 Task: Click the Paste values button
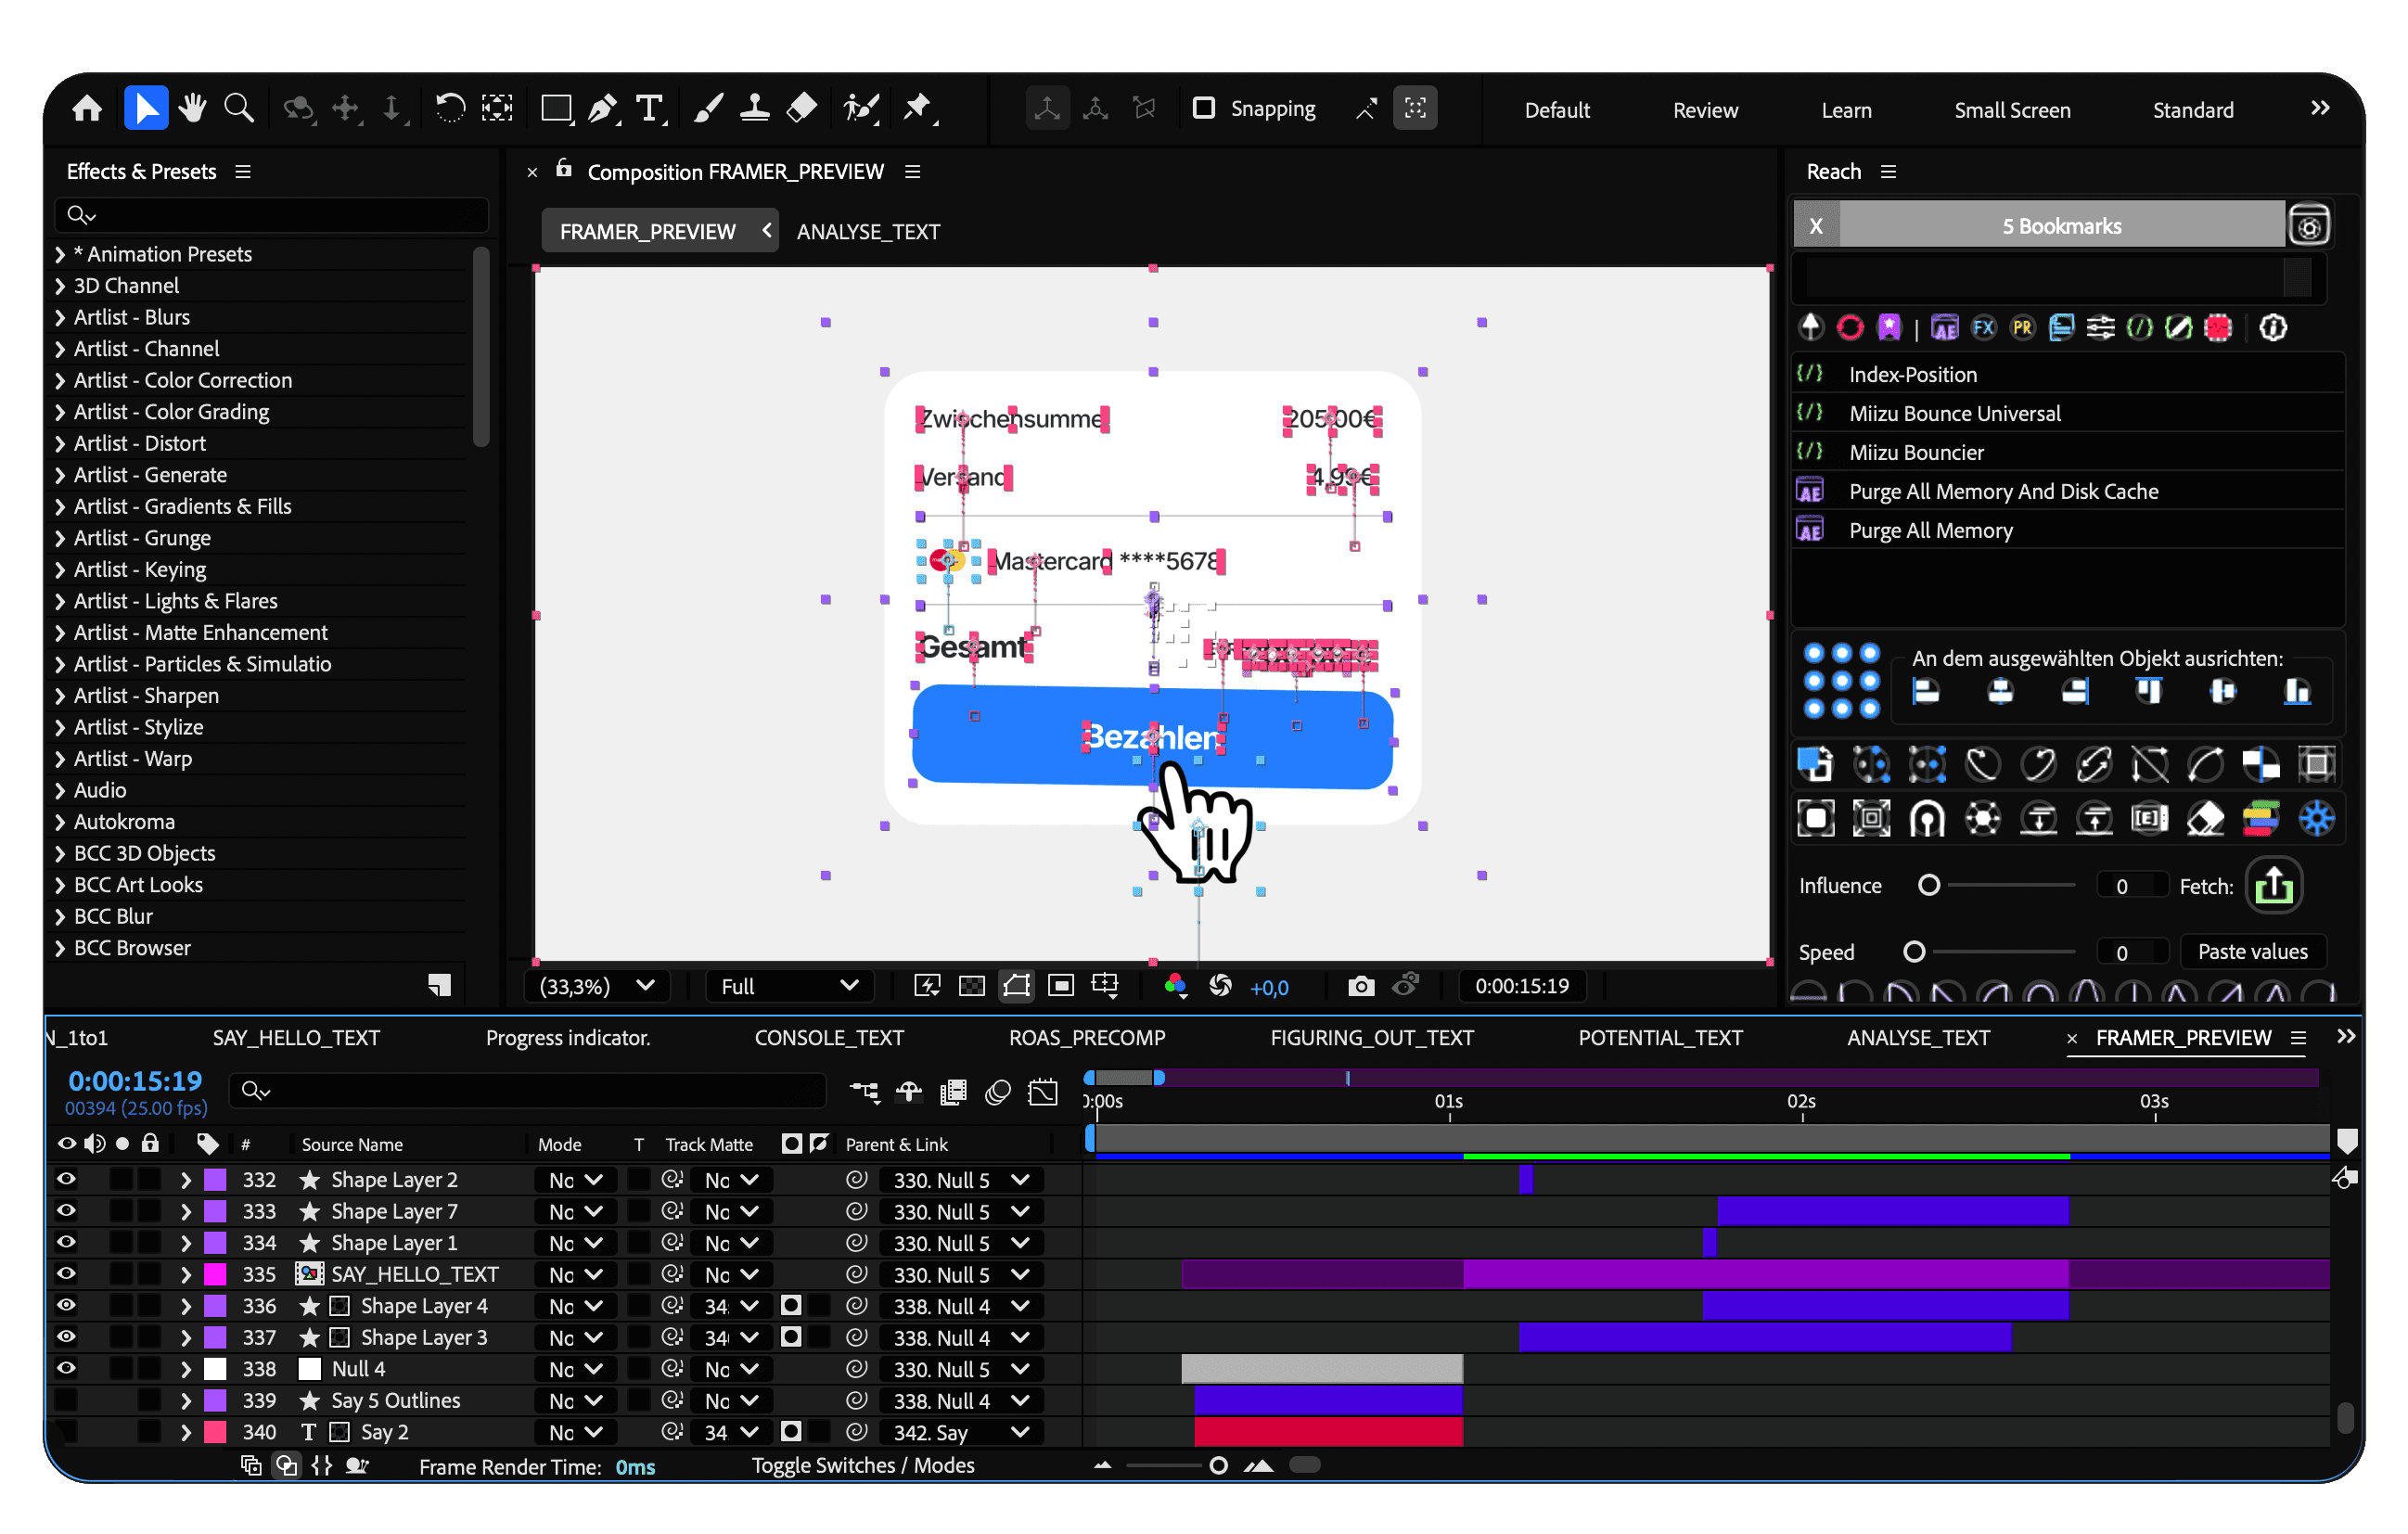tap(2252, 952)
